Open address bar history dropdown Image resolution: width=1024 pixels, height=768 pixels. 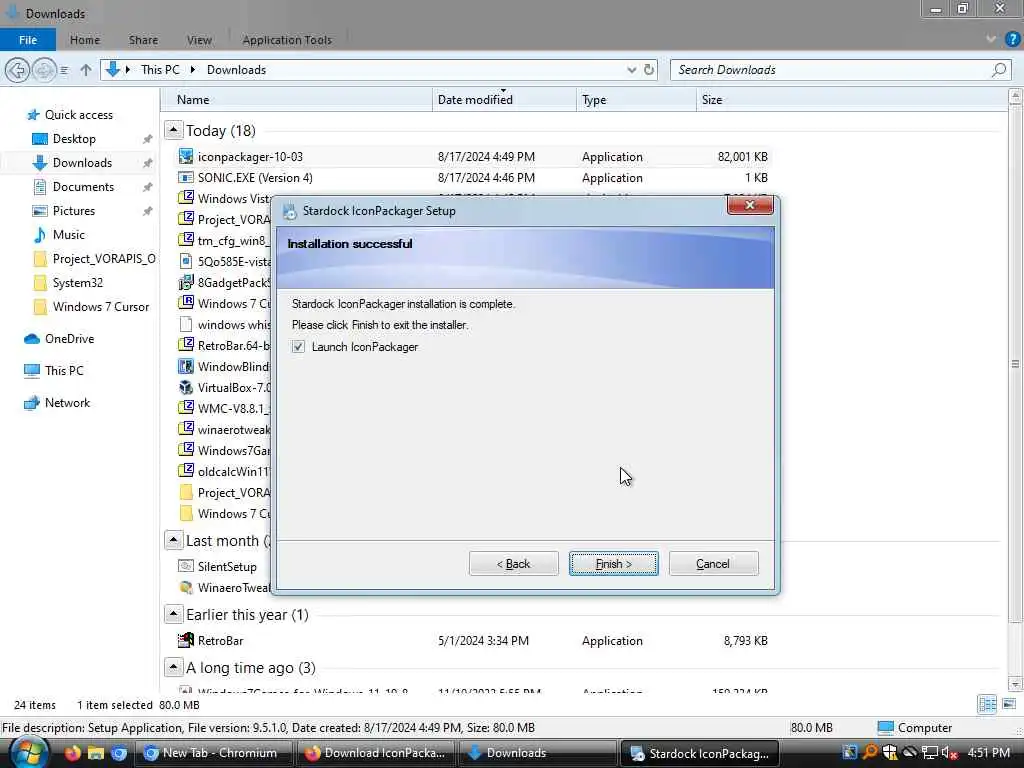(632, 70)
